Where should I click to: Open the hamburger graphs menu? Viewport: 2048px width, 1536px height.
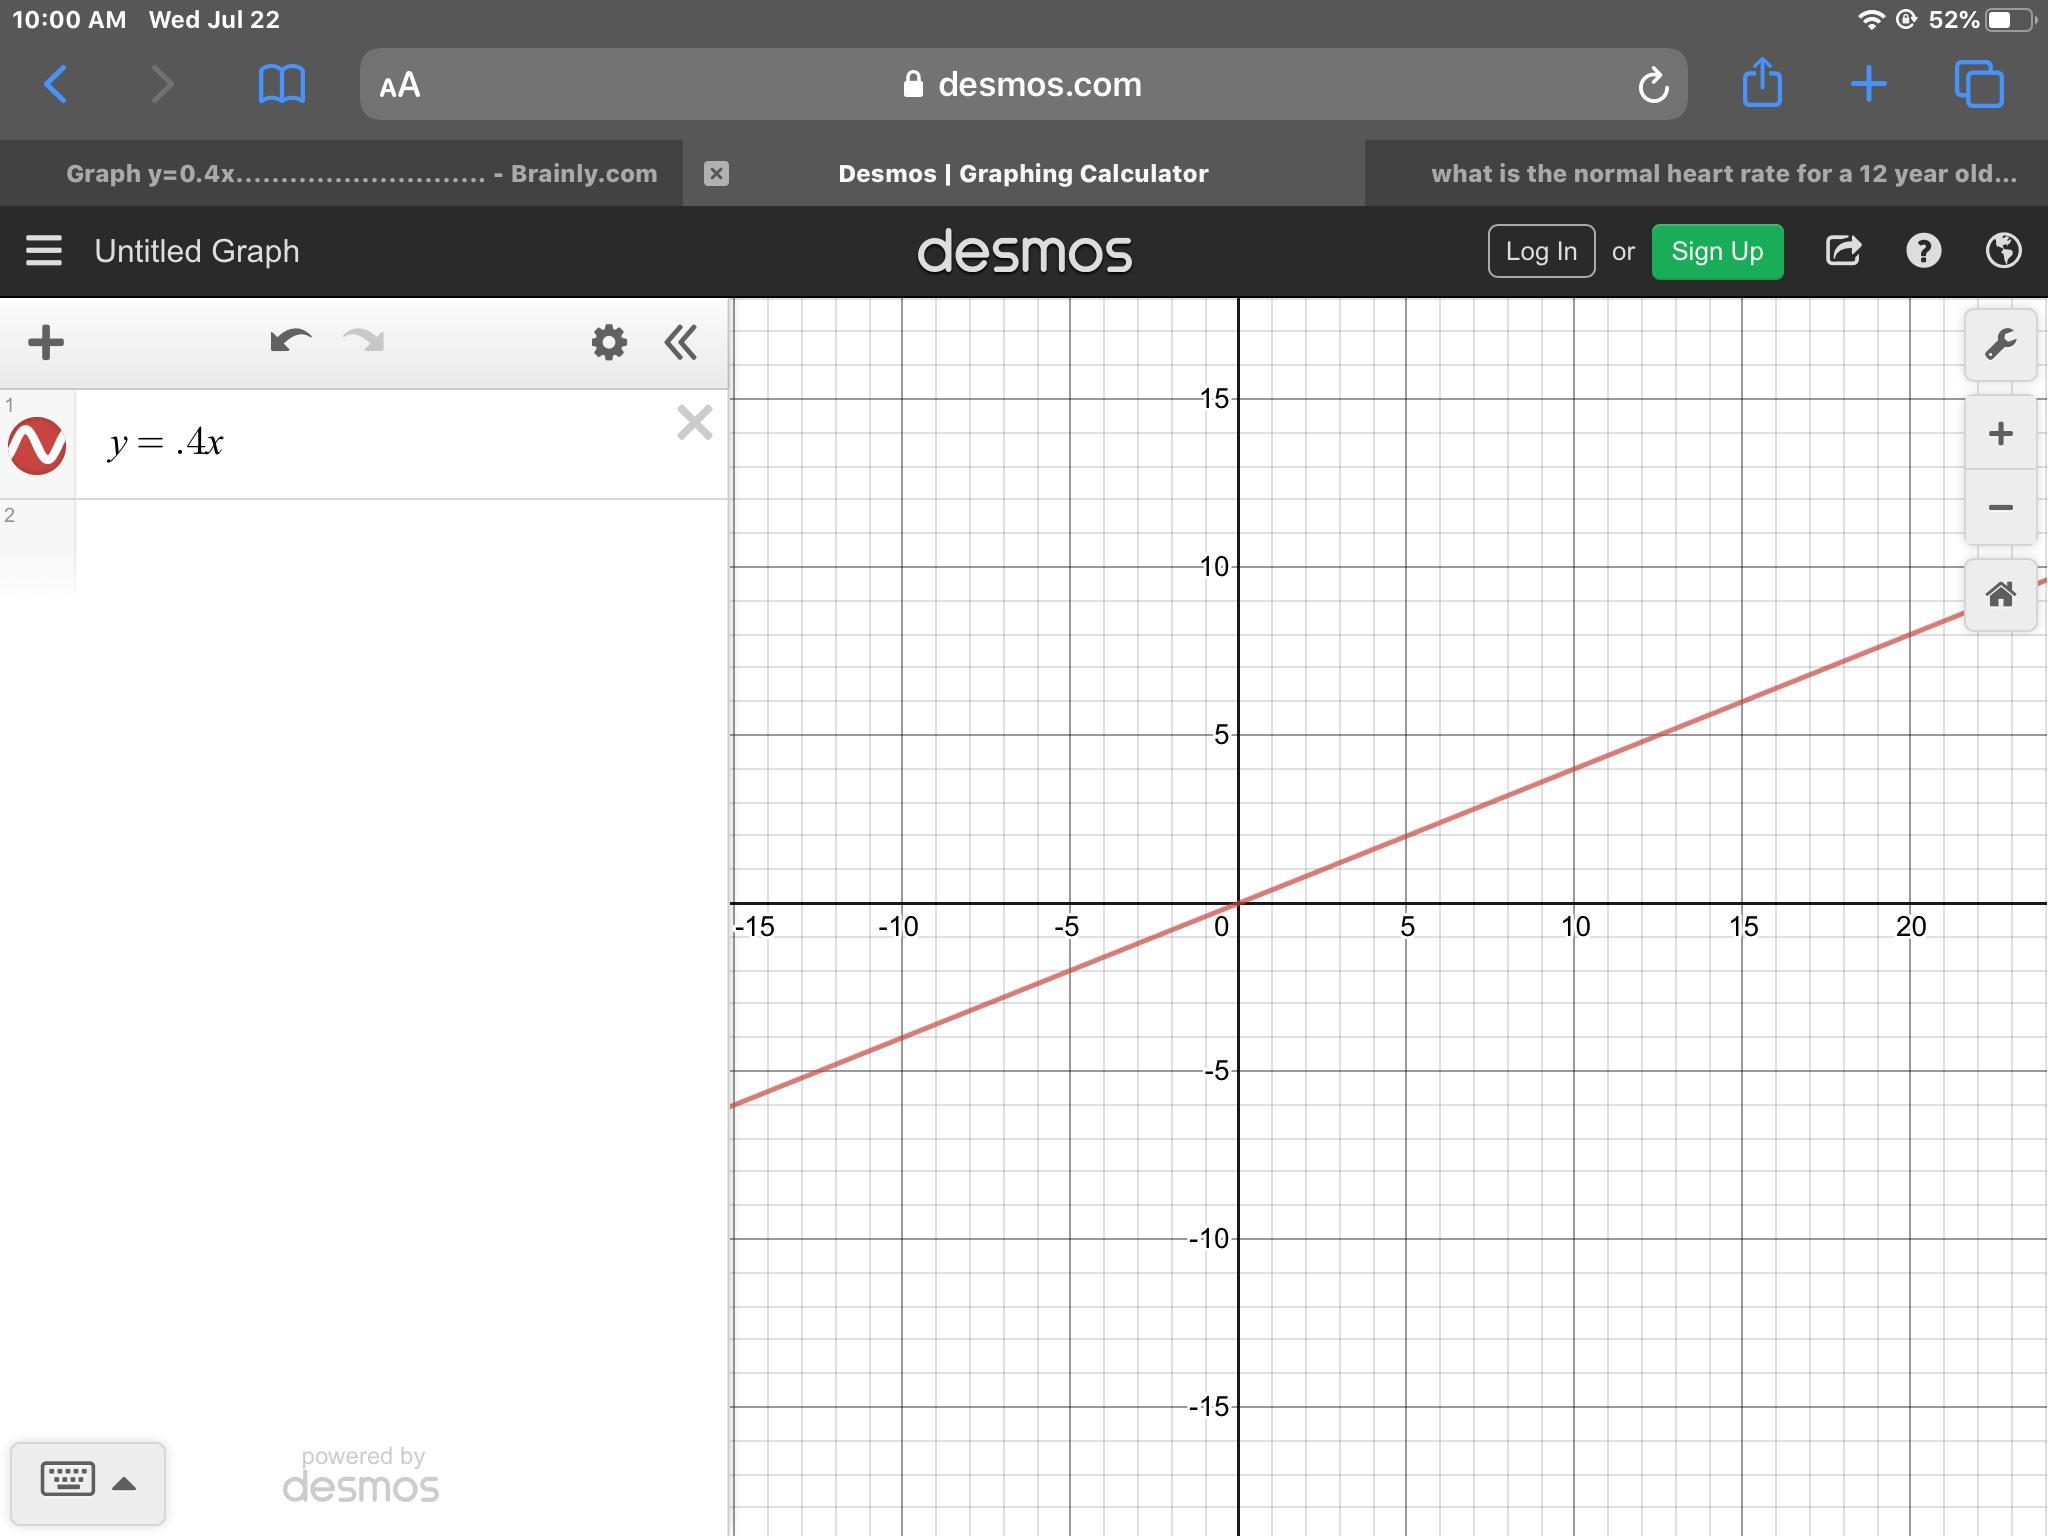[44, 251]
